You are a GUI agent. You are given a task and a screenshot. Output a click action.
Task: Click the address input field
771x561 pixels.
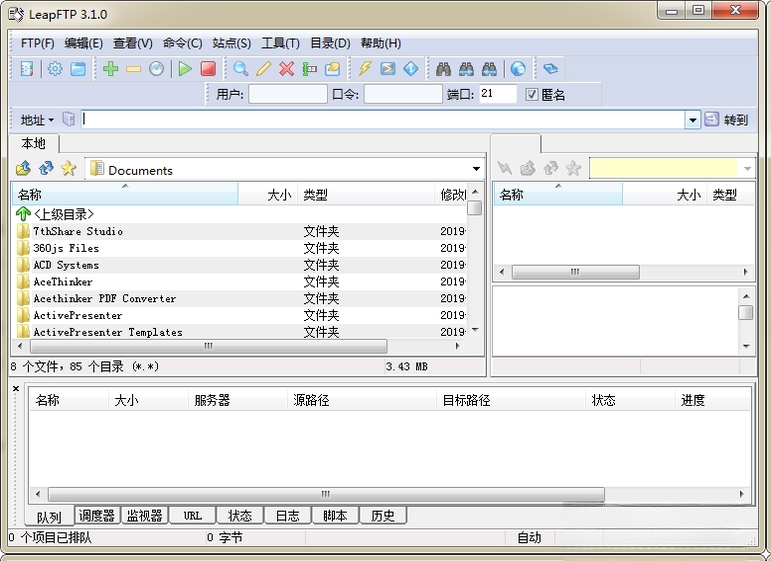click(x=383, y=119)
